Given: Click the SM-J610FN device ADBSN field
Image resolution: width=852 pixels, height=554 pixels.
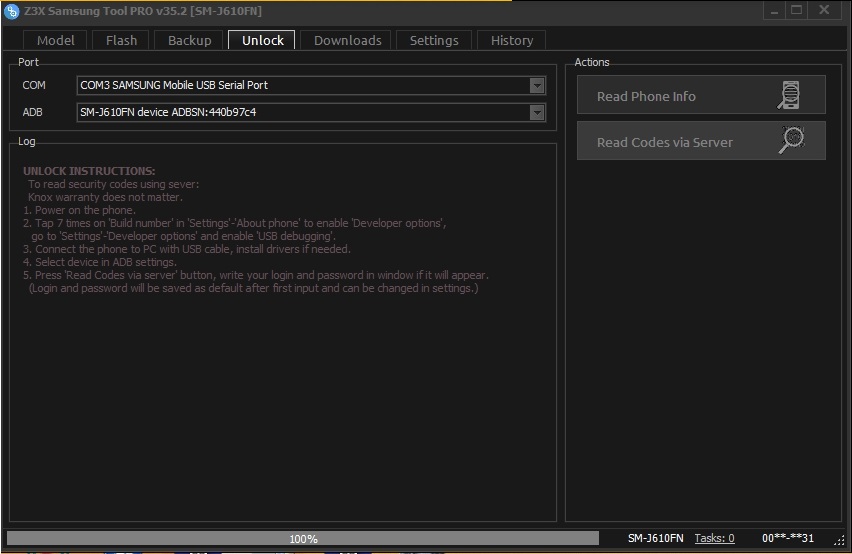Looking at the screenshot, I should [x=311, y=112].
